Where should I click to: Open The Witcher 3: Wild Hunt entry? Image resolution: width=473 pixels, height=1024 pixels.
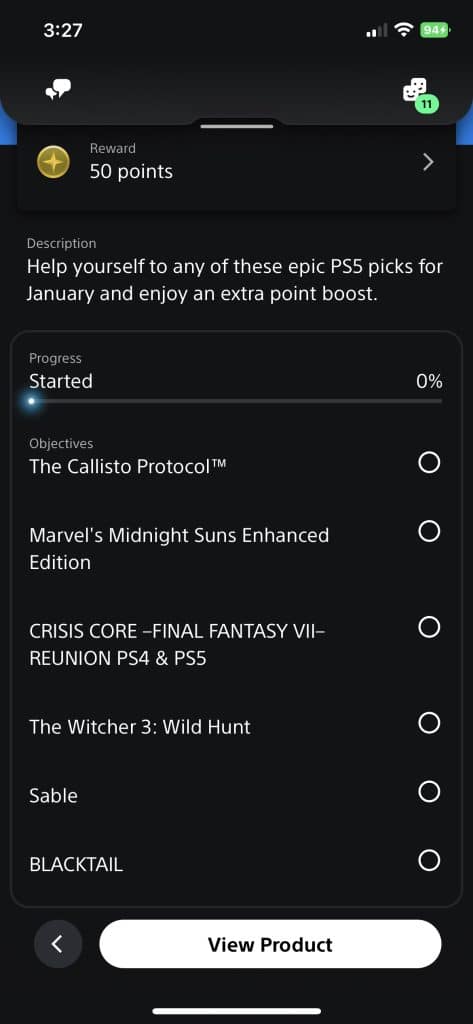140,727
